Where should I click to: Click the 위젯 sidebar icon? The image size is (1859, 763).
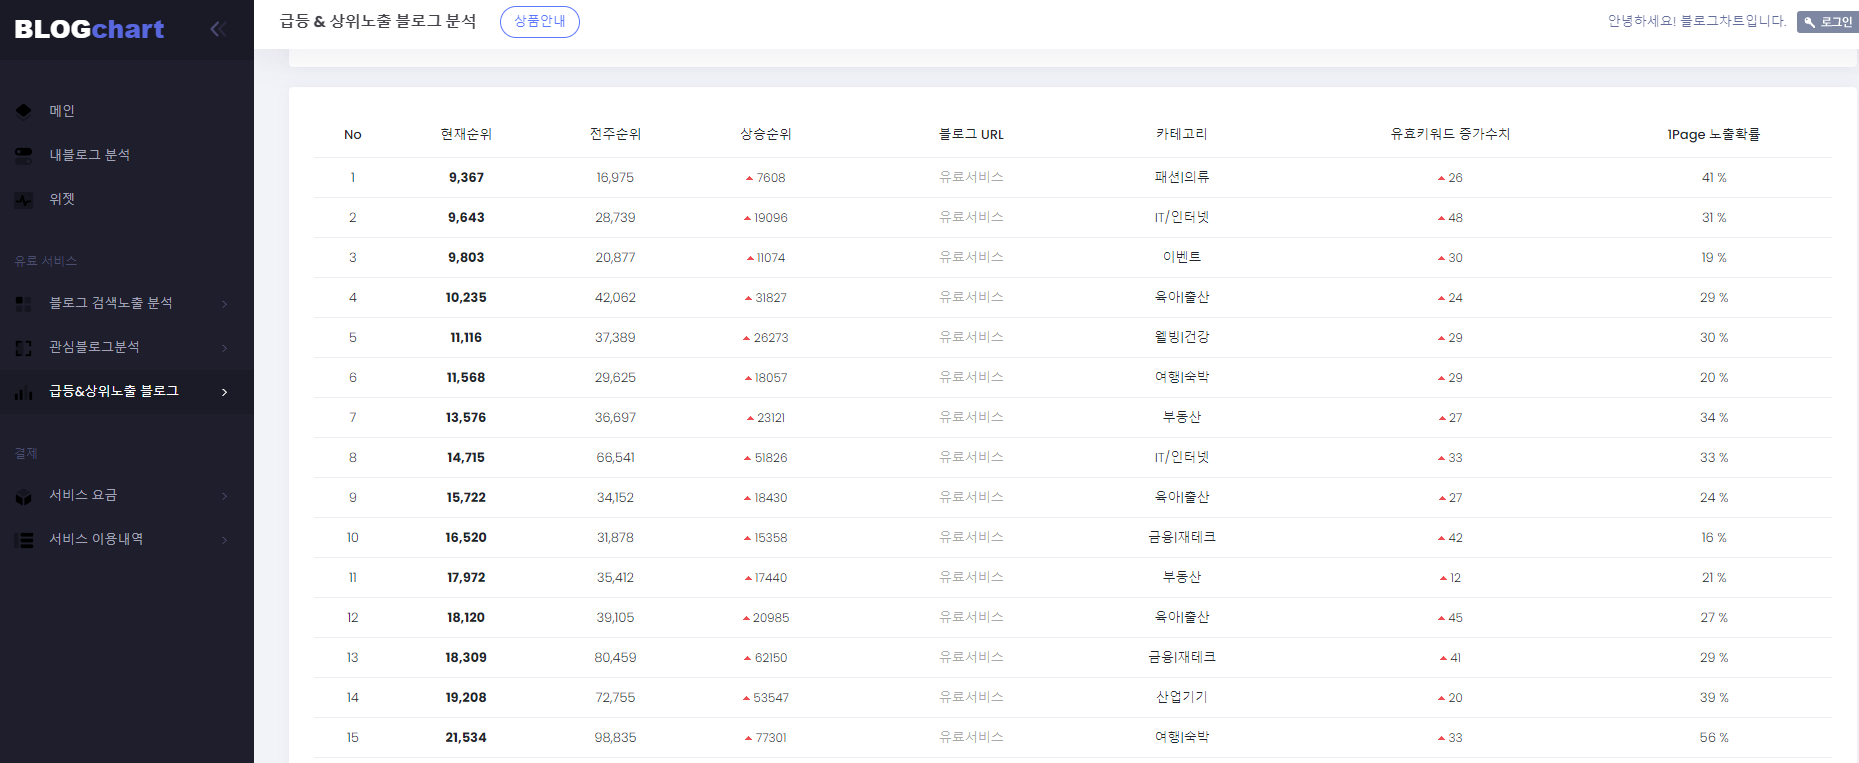tap(24, 199)
